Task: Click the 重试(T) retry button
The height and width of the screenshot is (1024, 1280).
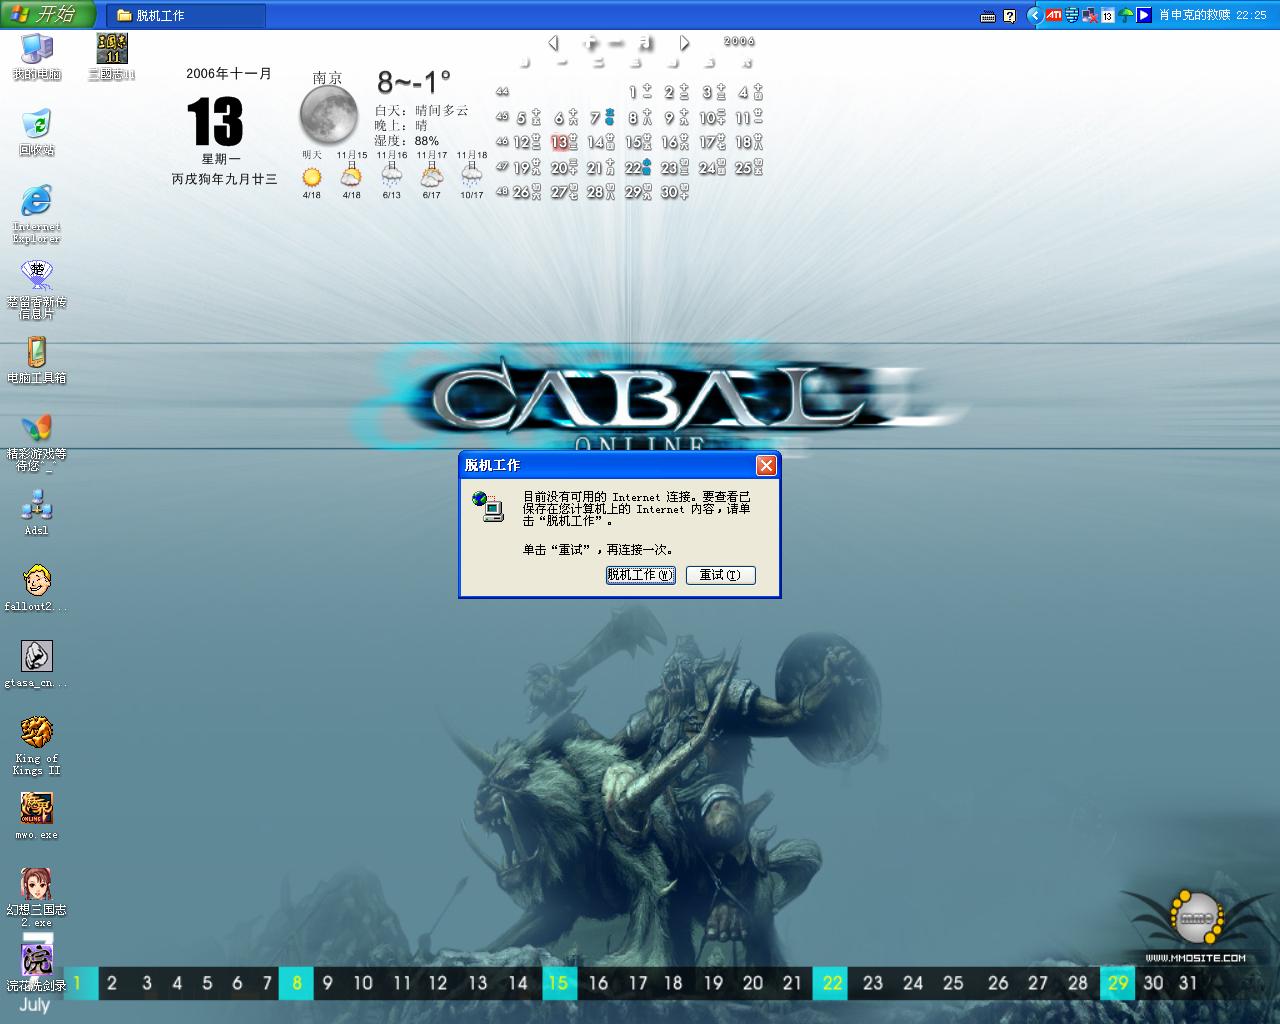Action: pyautogui.click(x=720, y=575)
